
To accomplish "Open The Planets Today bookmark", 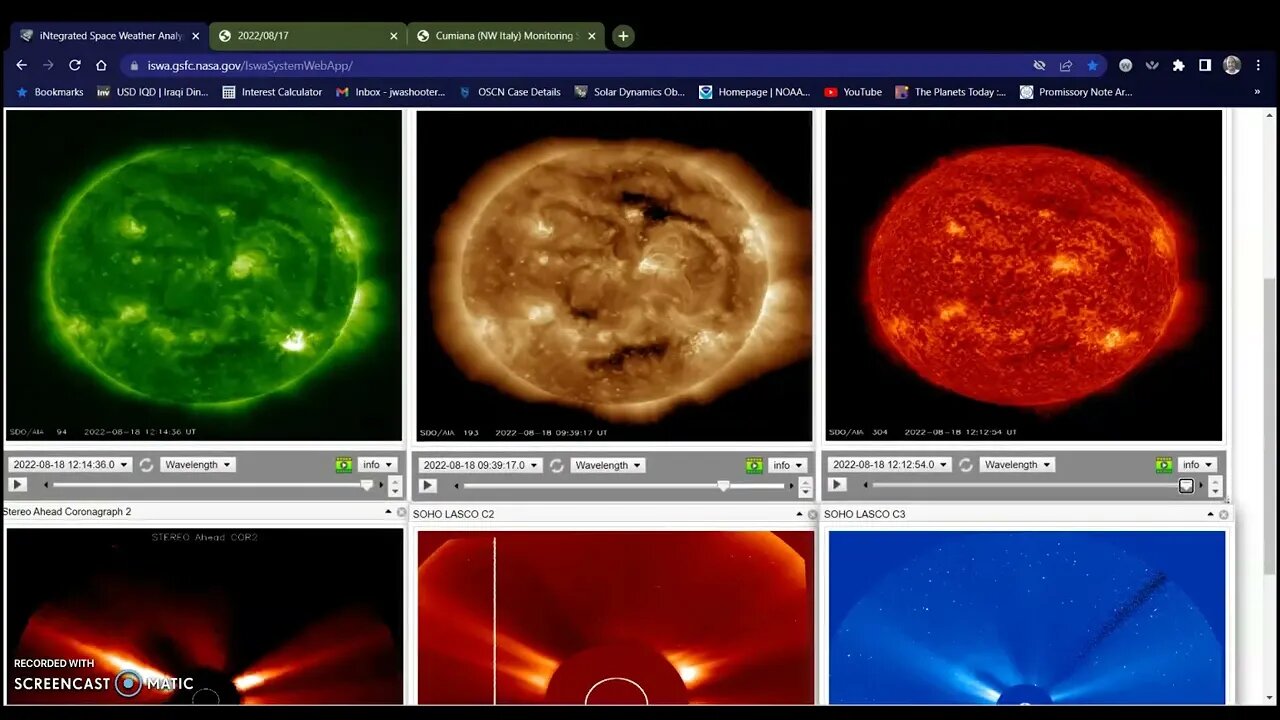I will (x=951, y=92).
